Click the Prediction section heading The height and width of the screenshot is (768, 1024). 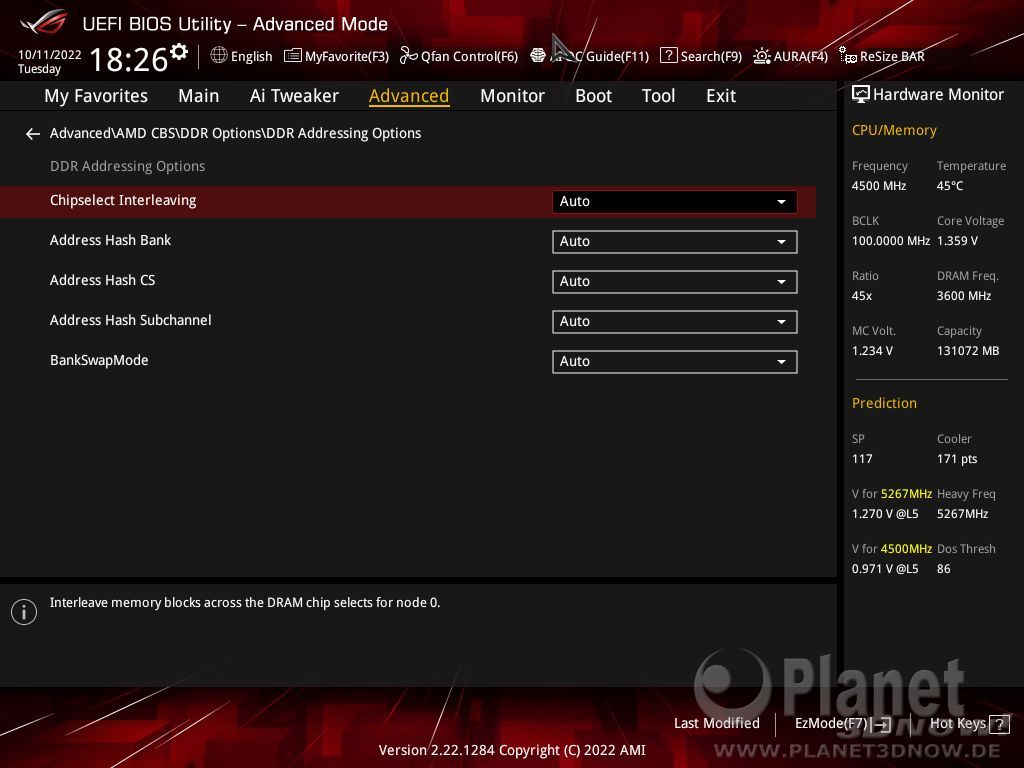click(884, 404)
